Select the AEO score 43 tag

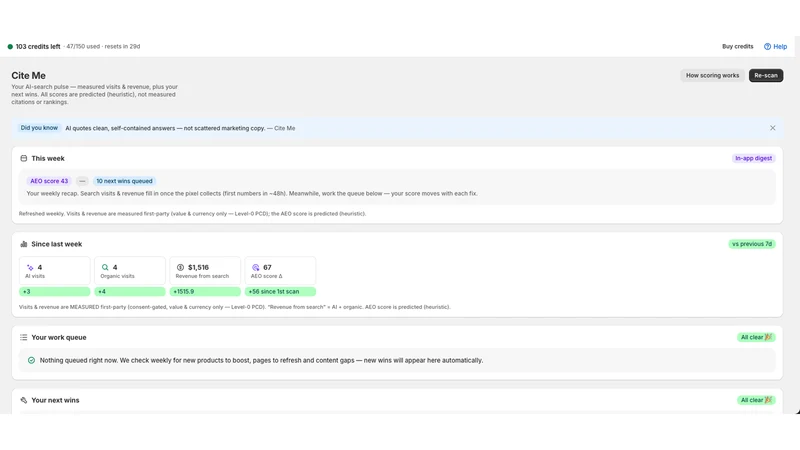tap(49, 181)
